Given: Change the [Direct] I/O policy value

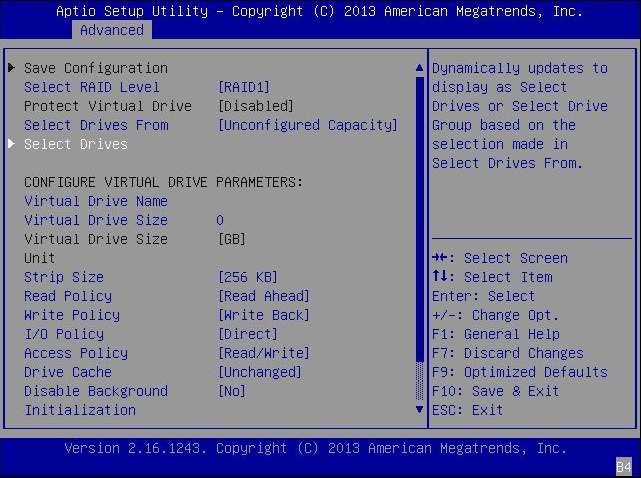Looking at the screenshot, I should click(x=248, y=334).
